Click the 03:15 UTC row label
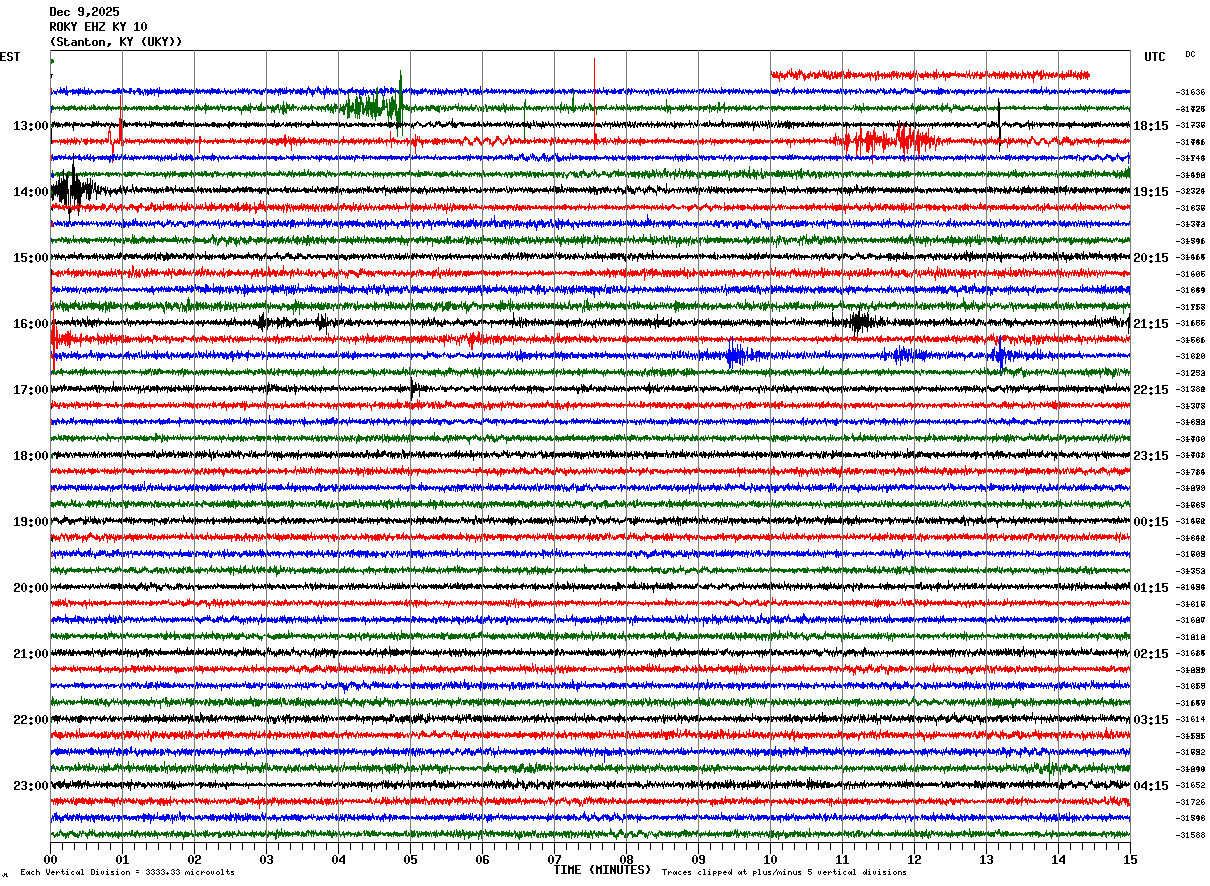Image resolution: width=1210 pixels, height=886 pixels. [x=1150, y=720]
